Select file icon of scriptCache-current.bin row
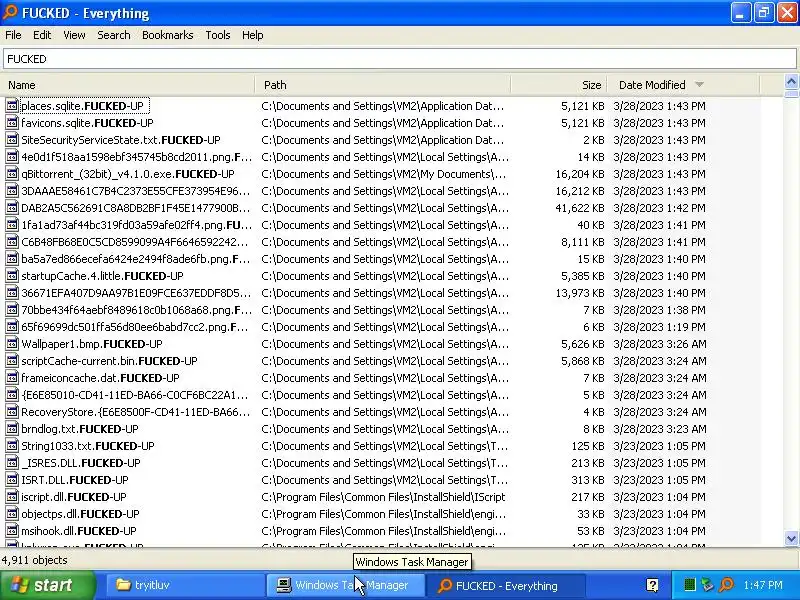The height and width of the screenshot is (600, 800). point(12,361)
